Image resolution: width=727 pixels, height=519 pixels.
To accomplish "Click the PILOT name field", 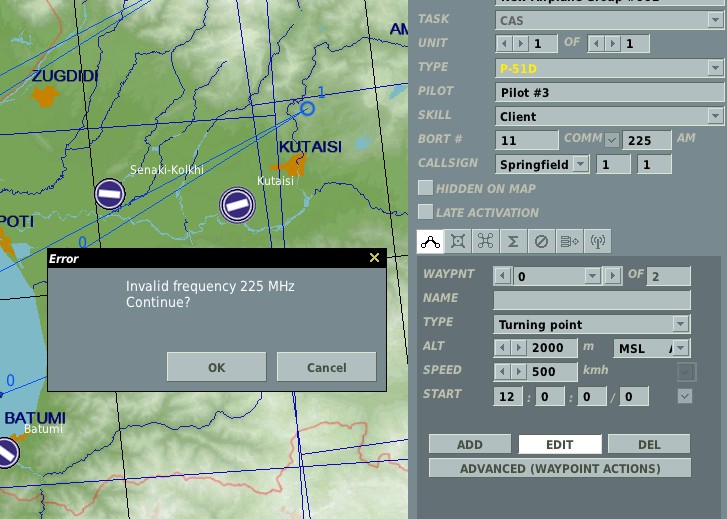I will coord(609,92).
